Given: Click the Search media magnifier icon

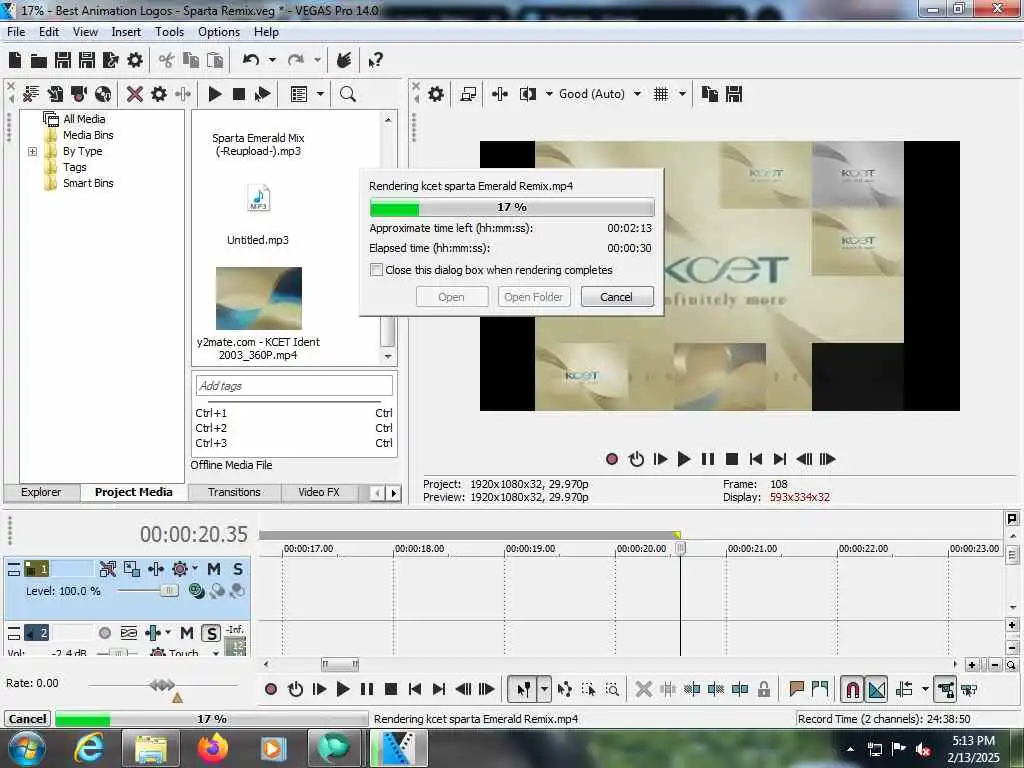Looking at the screenshot, I should 347,94.
